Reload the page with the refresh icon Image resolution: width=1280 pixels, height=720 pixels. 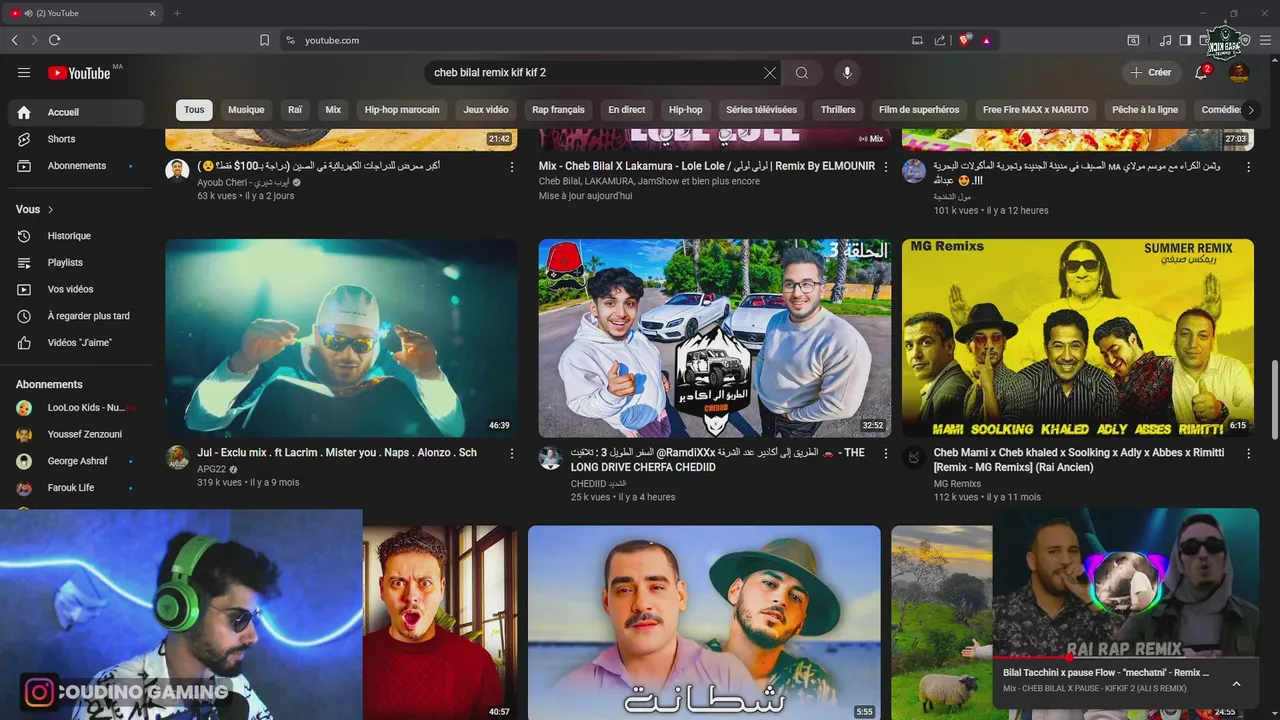[54, 40]
